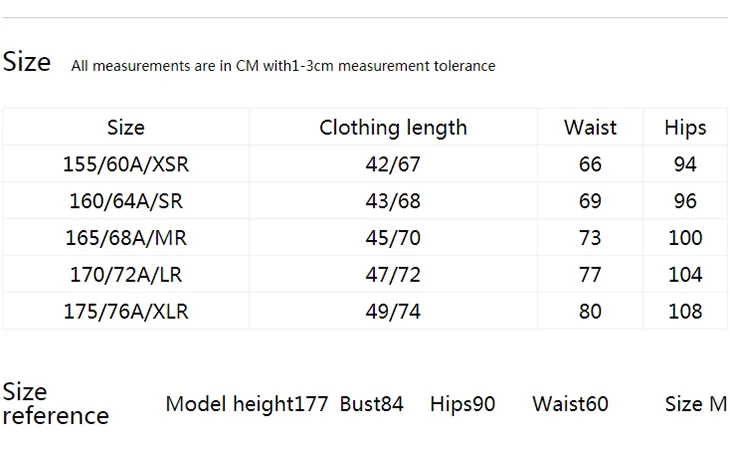730x462 pixels.
Task: Click the 49/74 clothing length value
Action: [x=393, y=311]
